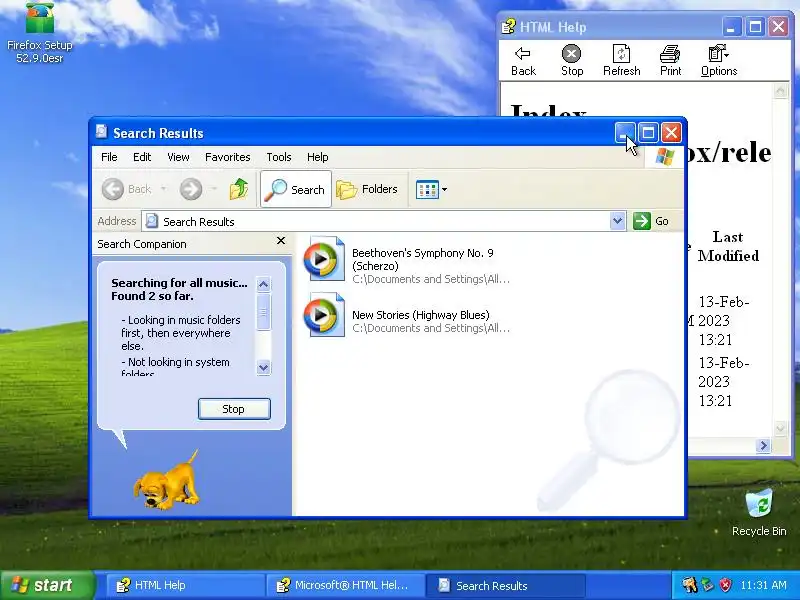Open the File menu
This screenshot has width=800, height=600.
click(x=109, y=157)
